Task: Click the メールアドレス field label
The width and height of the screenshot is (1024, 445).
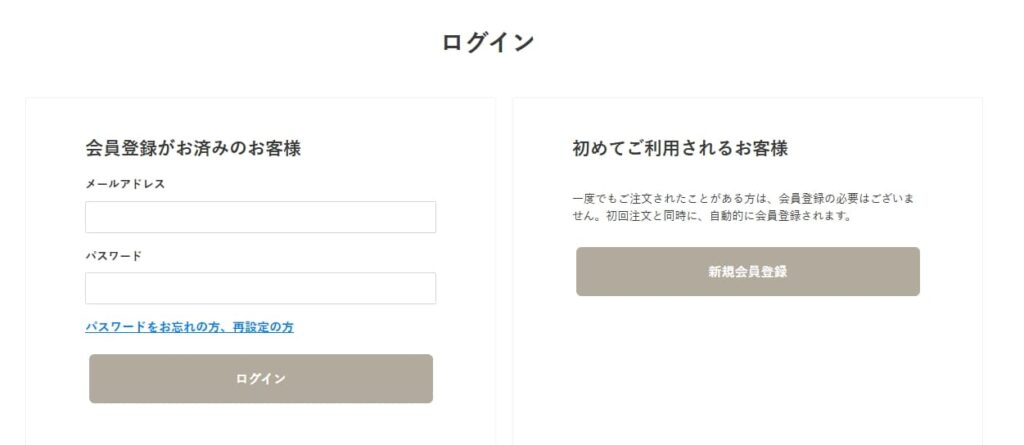Action: pyautogui.click(x=125, y=184)
